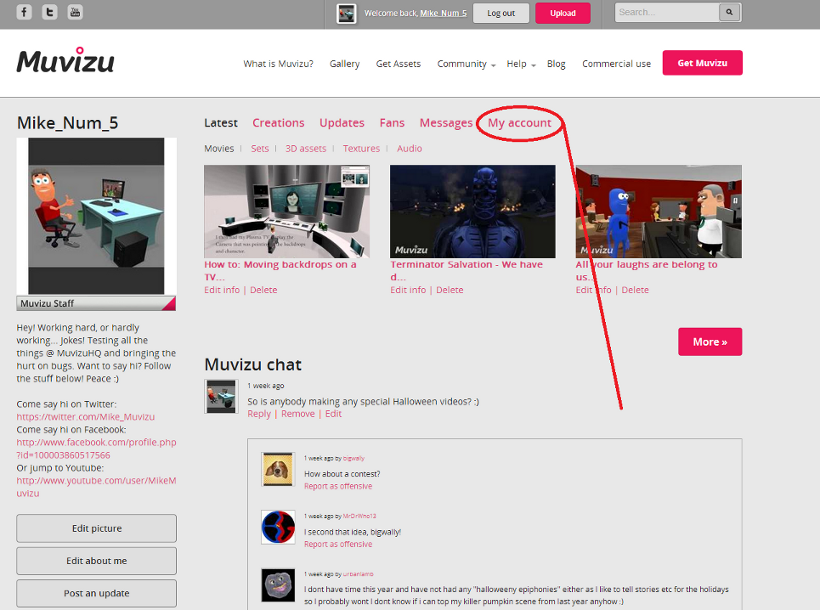Click the More » button
Image resolution: width=820 pixels, height=610 pixels.
point(710,342)
